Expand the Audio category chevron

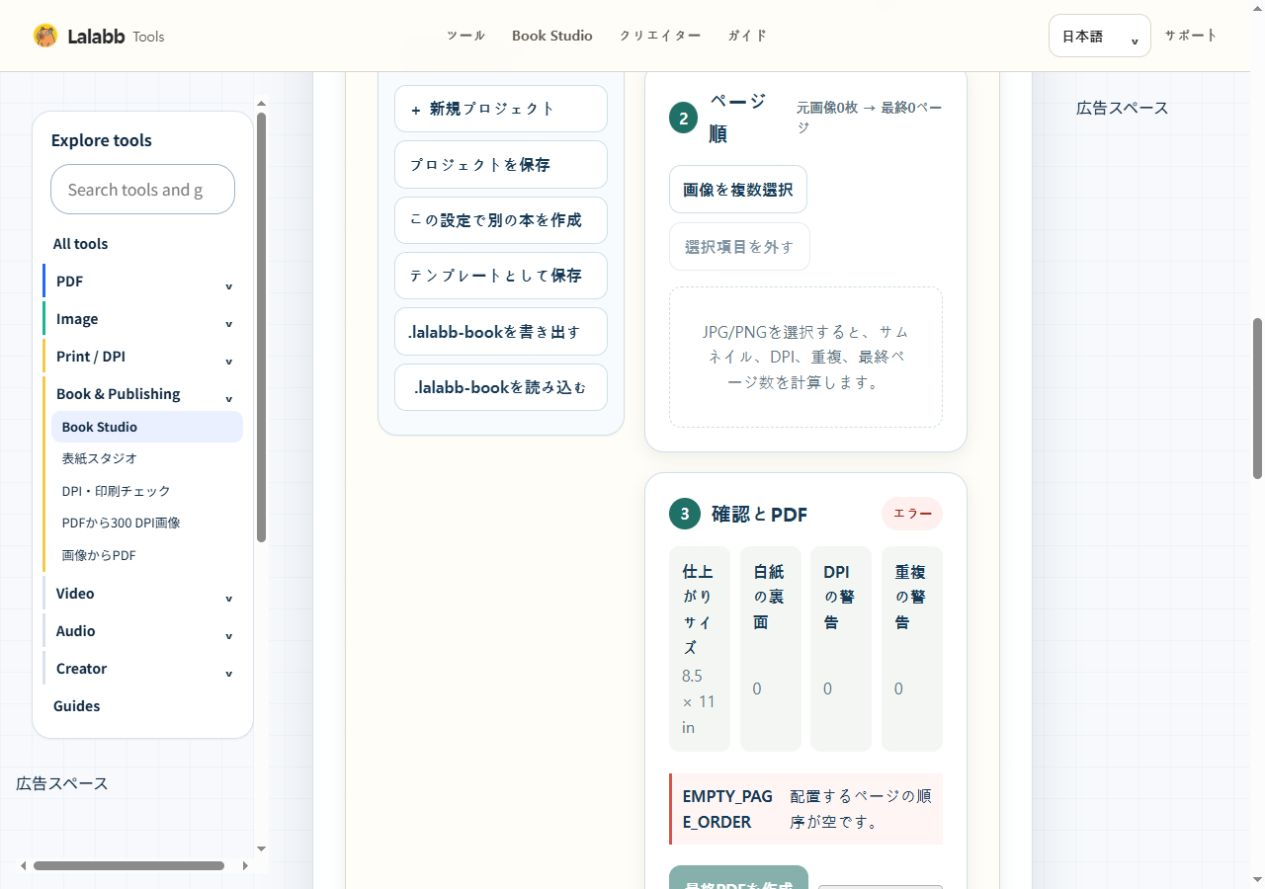coord(228,636)
